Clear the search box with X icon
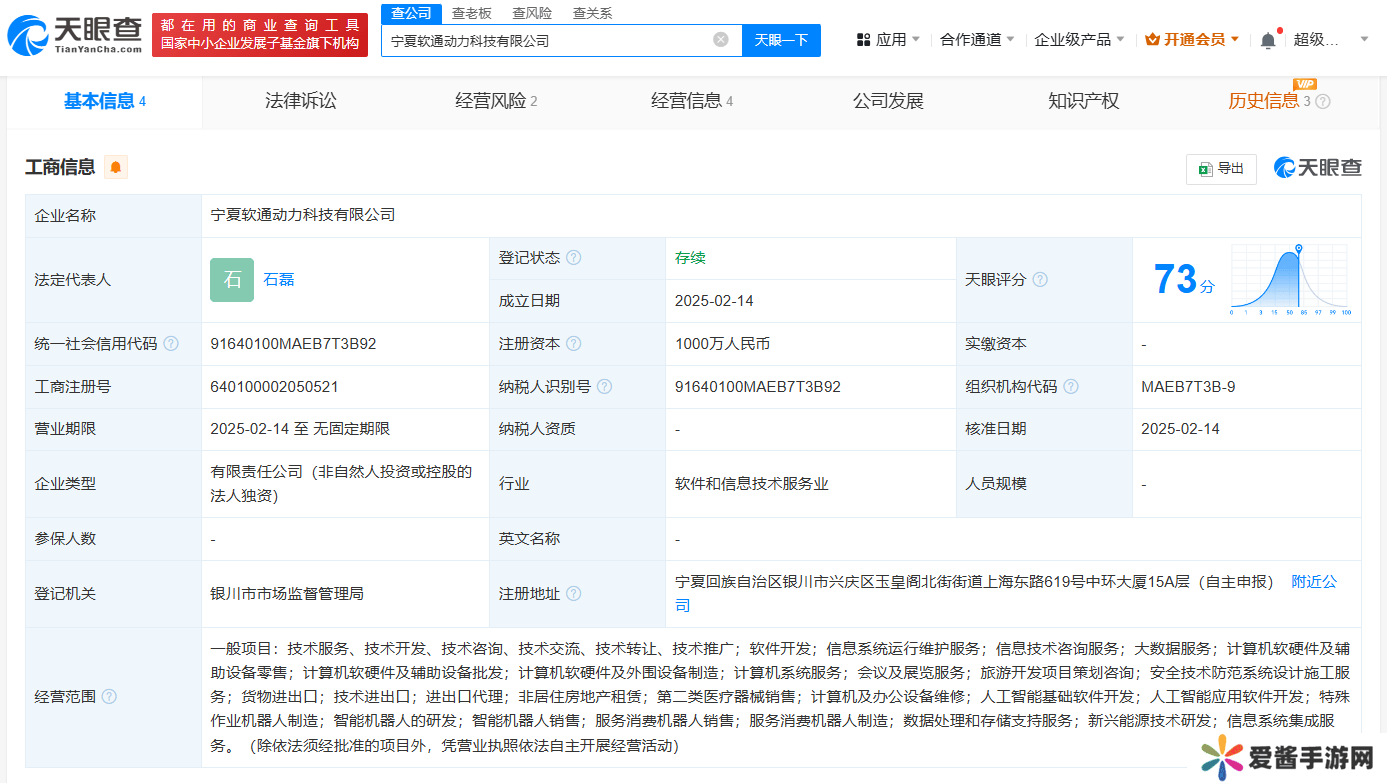The height and width of the screenshot is (783, 1387). [x=720, y=40]
